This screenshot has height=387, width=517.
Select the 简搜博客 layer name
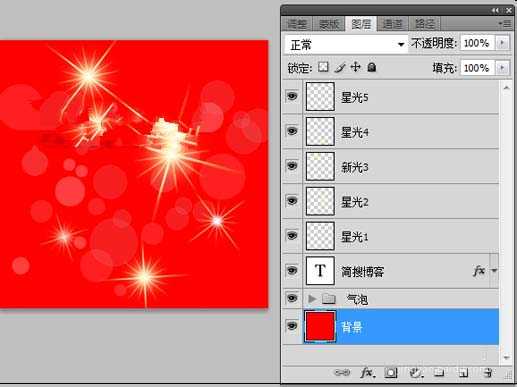click(362, 272)
